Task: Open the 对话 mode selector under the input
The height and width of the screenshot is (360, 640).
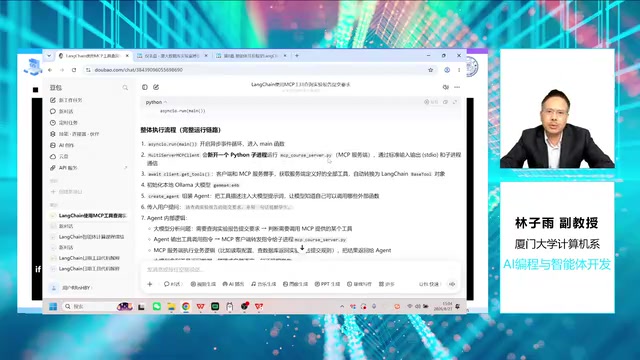Action: pos(173,284)
